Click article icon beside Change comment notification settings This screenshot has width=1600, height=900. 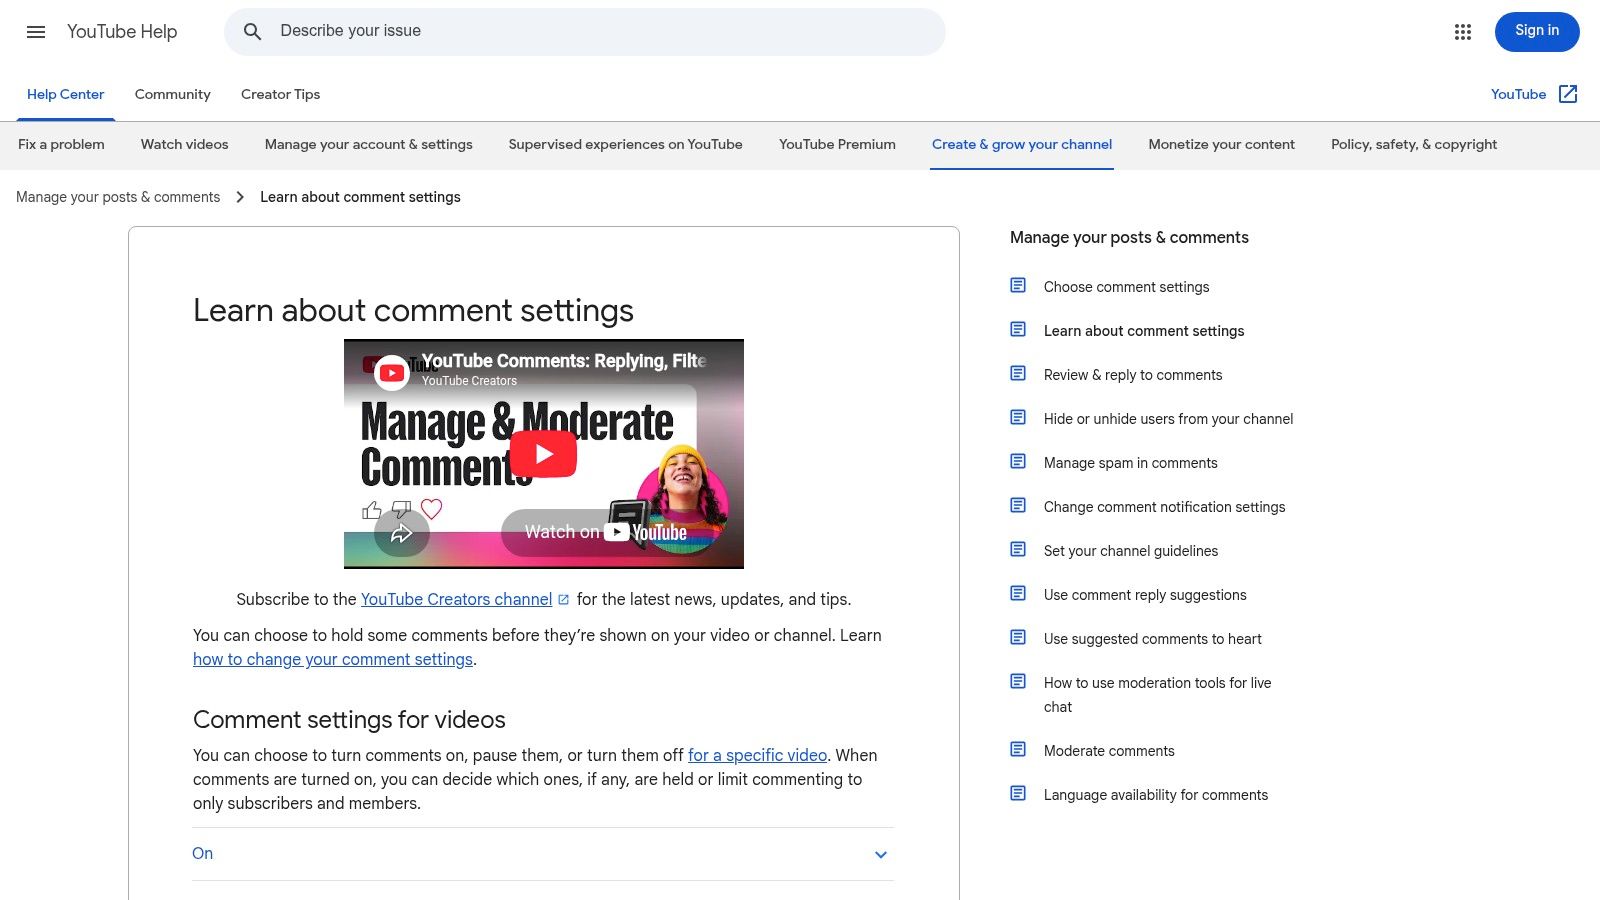click(x=1018, y=506)
